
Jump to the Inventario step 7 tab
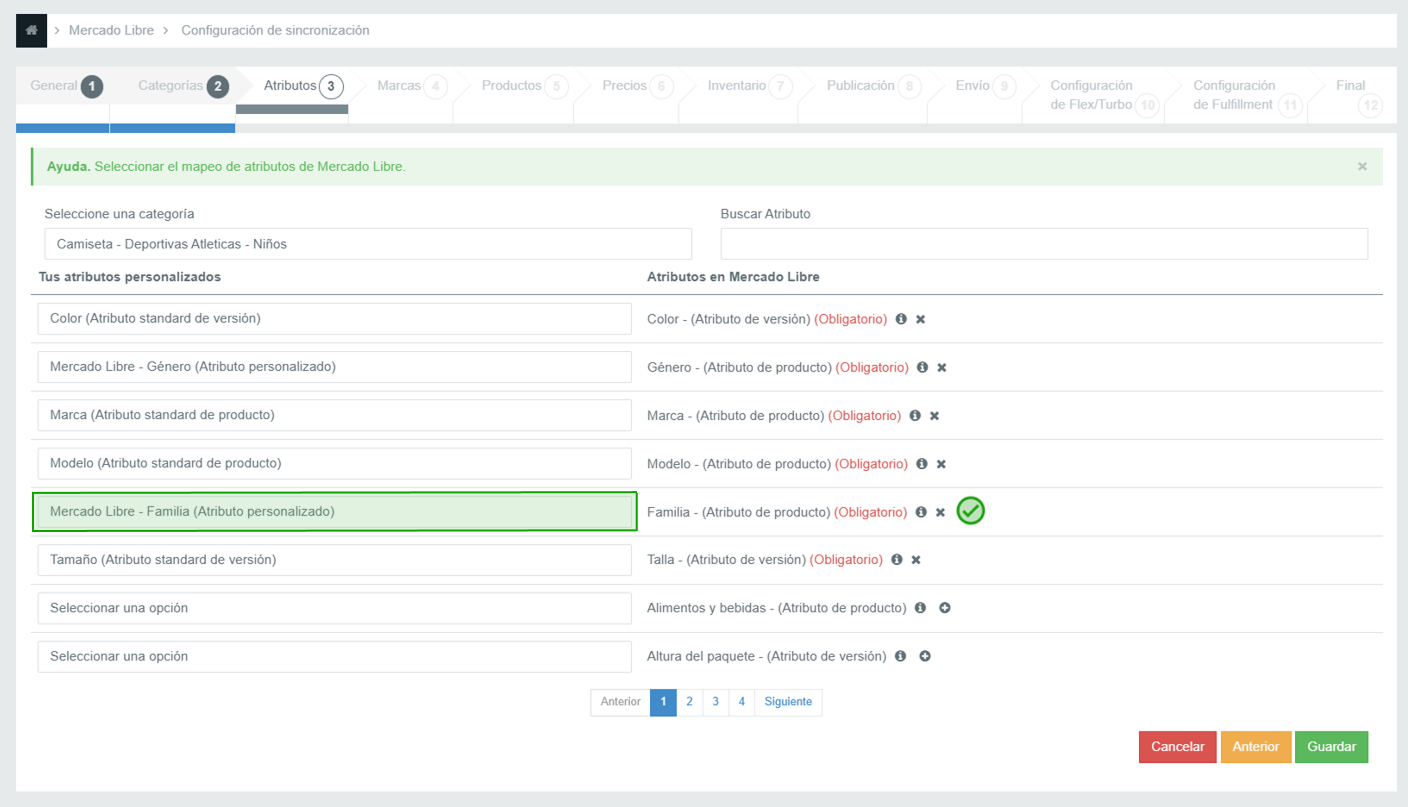[x=749, y=86]
